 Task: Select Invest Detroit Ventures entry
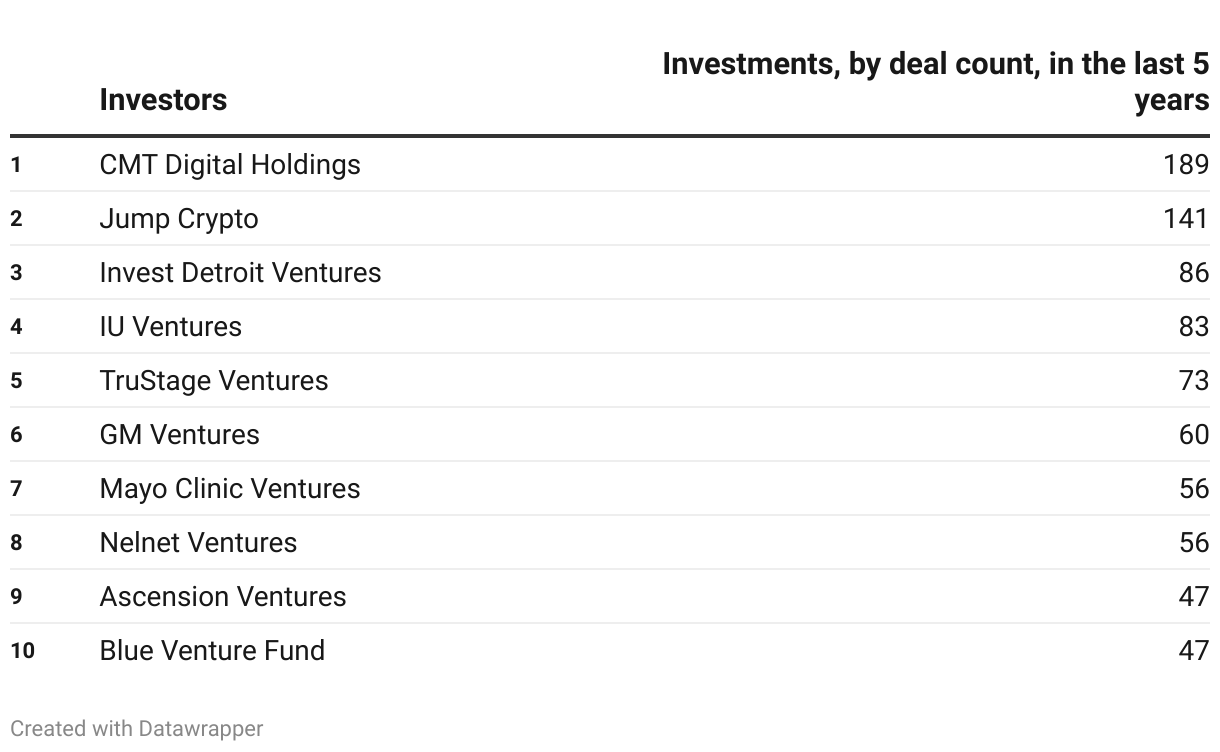240,272
